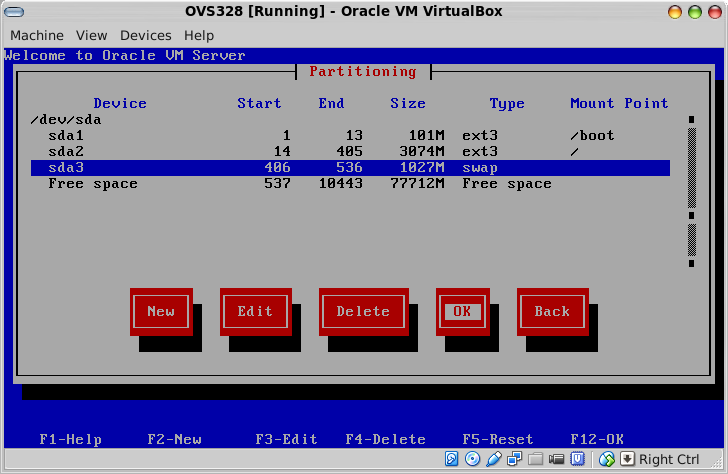
Task: Click the mouse integration status icon
Action: point(606,459)
